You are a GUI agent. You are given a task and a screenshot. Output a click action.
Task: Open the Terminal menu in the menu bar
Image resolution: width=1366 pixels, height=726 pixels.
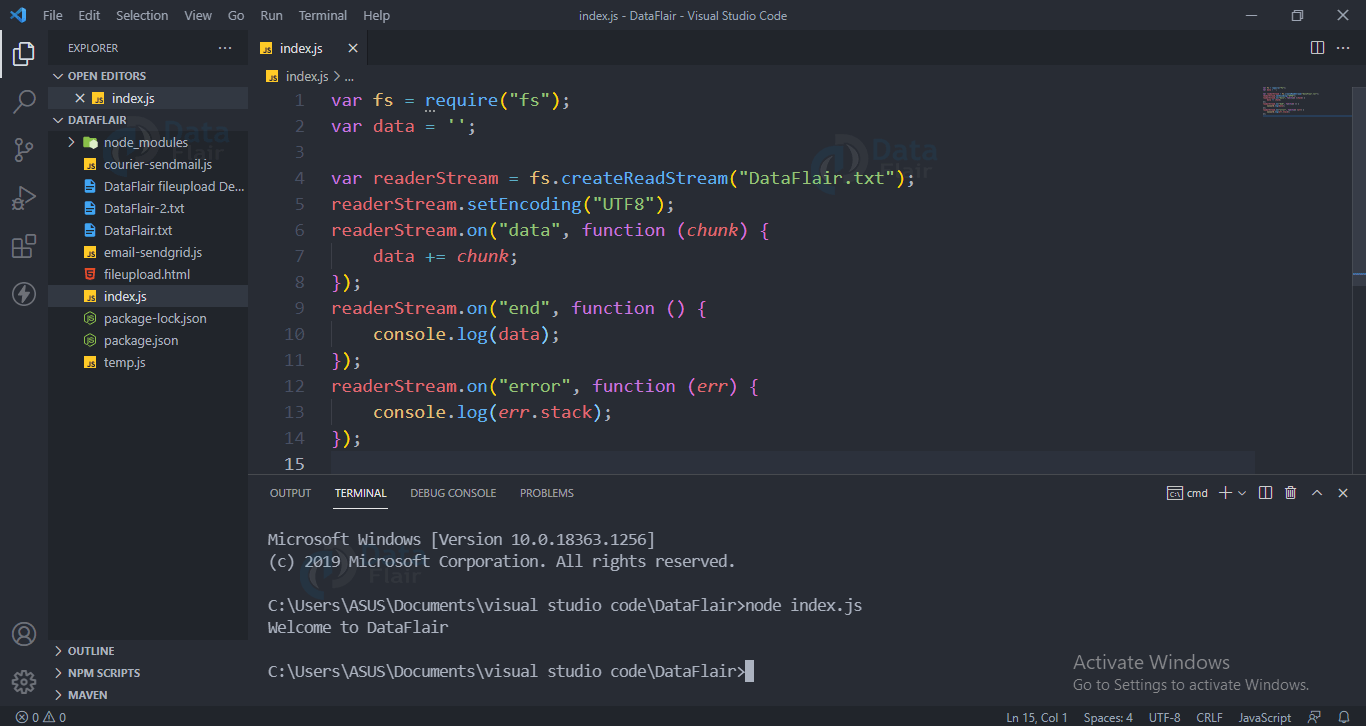(x=322, y=15)
